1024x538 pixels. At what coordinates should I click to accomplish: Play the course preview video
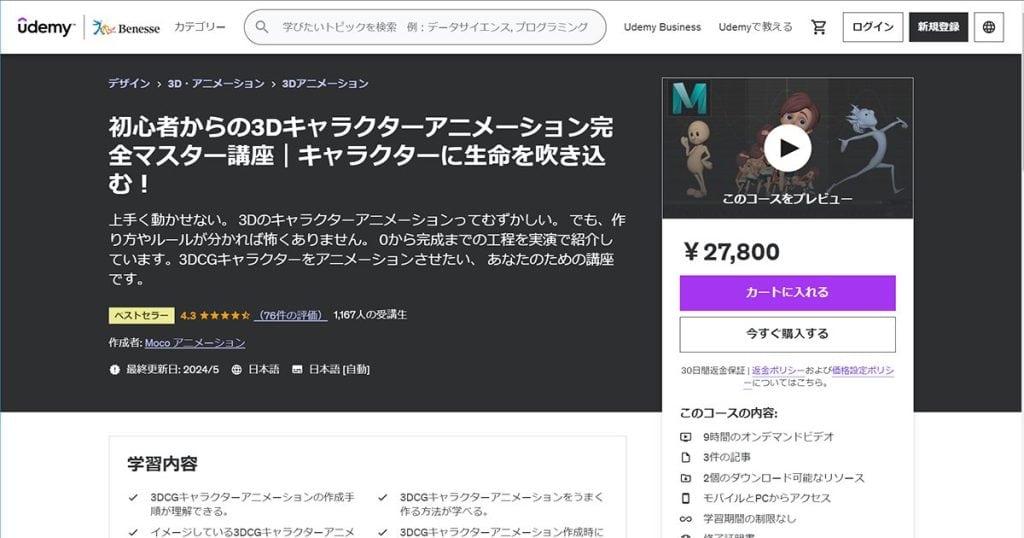[x=788, y=148]
